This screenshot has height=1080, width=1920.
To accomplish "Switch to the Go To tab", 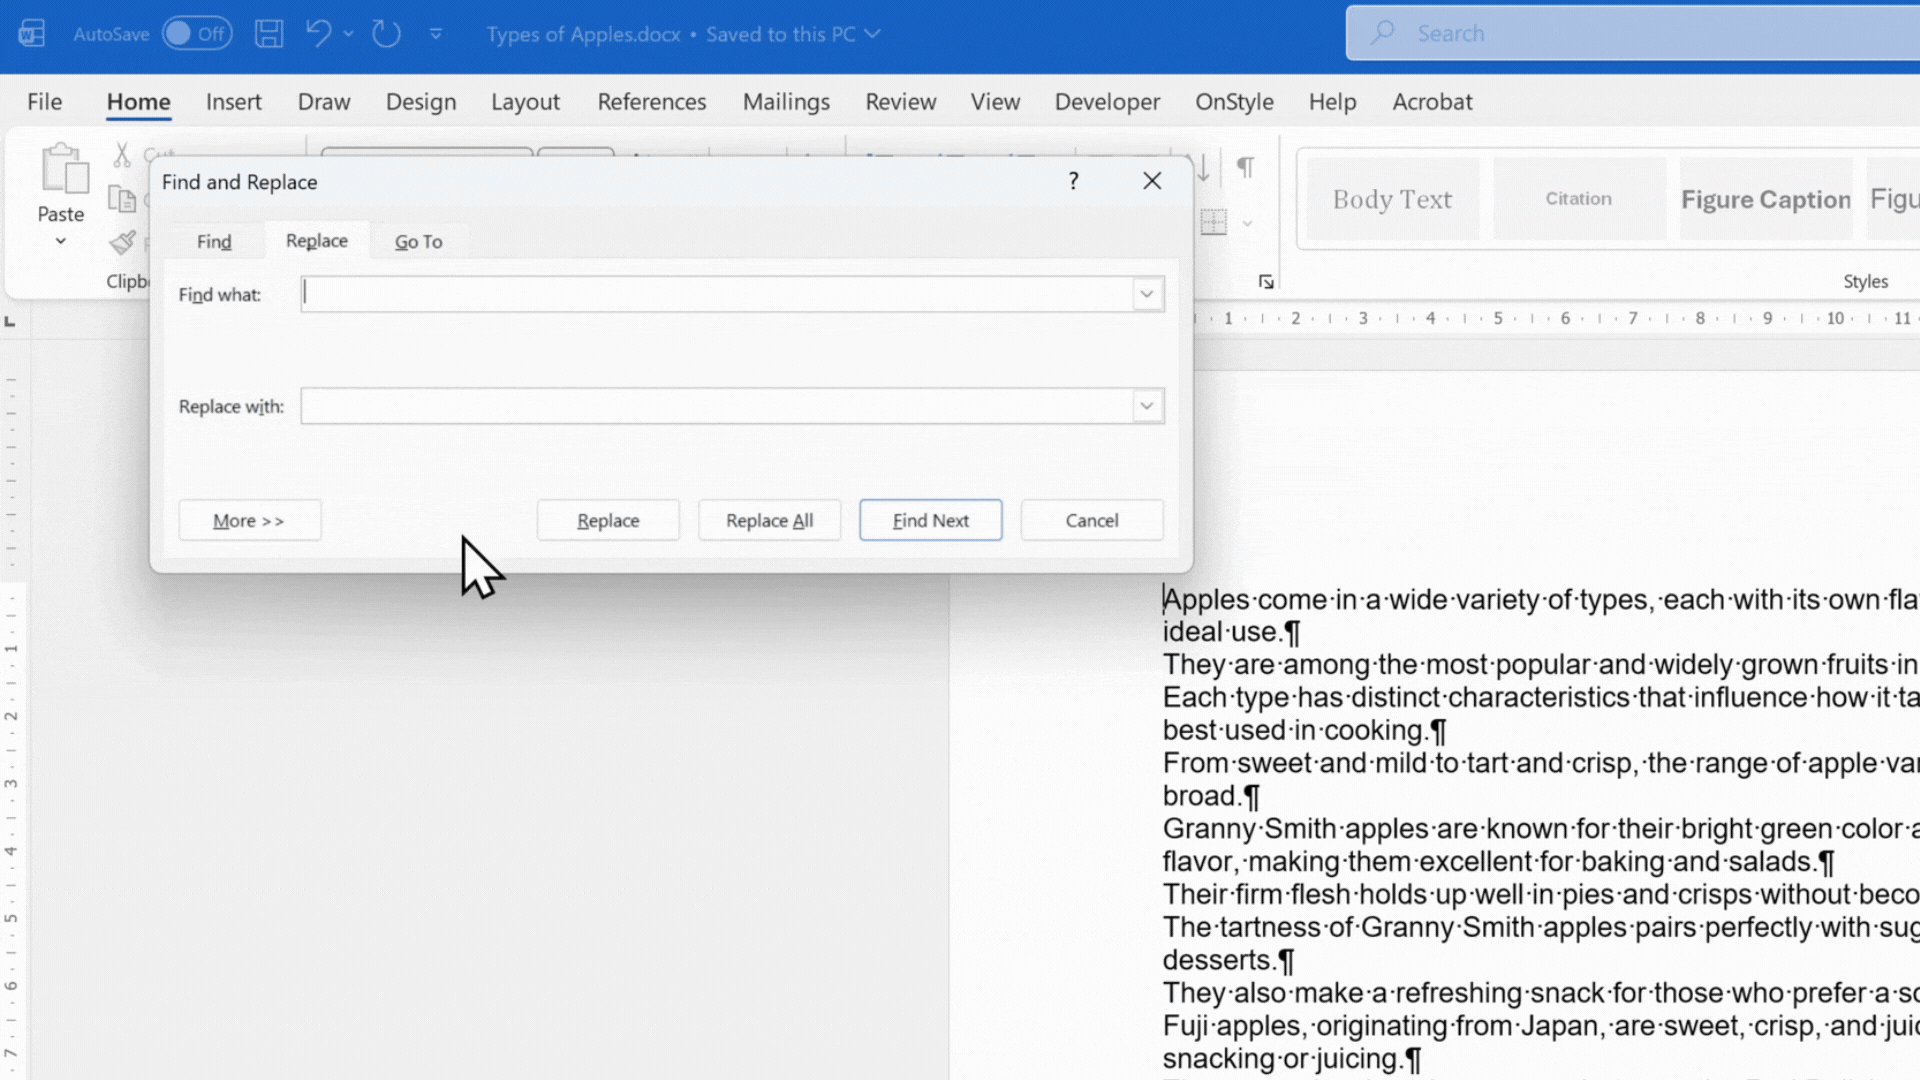I will pos(418,241).
